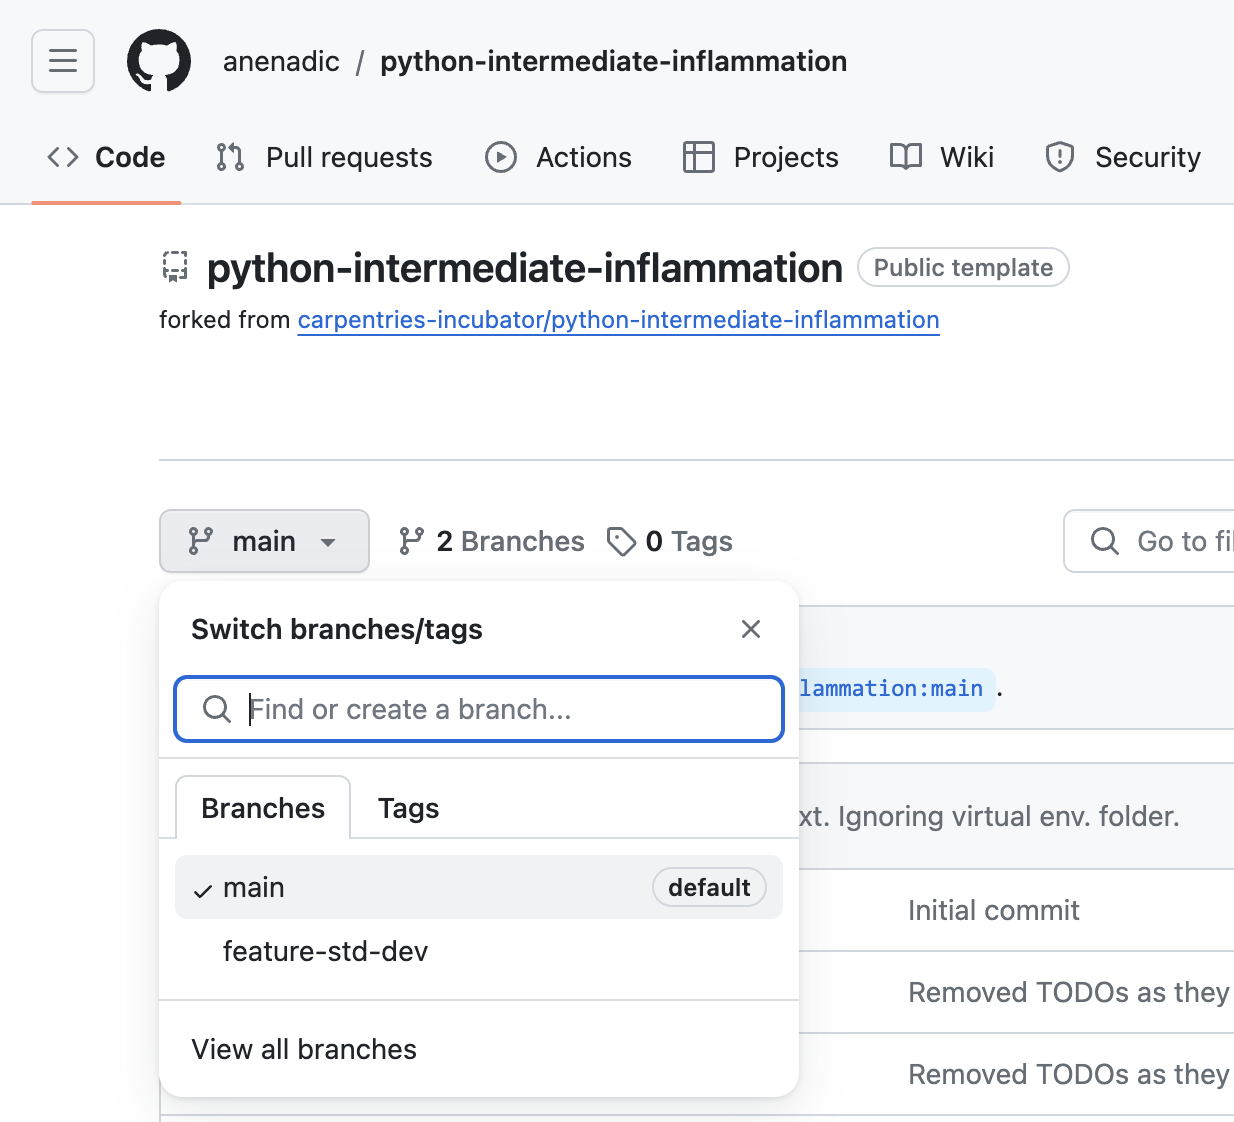
Task: Click the Projects board icon
Action: tap(697, 157)
